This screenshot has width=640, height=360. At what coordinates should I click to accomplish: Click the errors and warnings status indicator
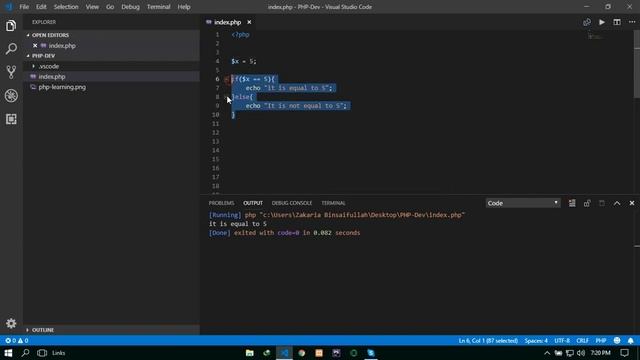(17, 340)
